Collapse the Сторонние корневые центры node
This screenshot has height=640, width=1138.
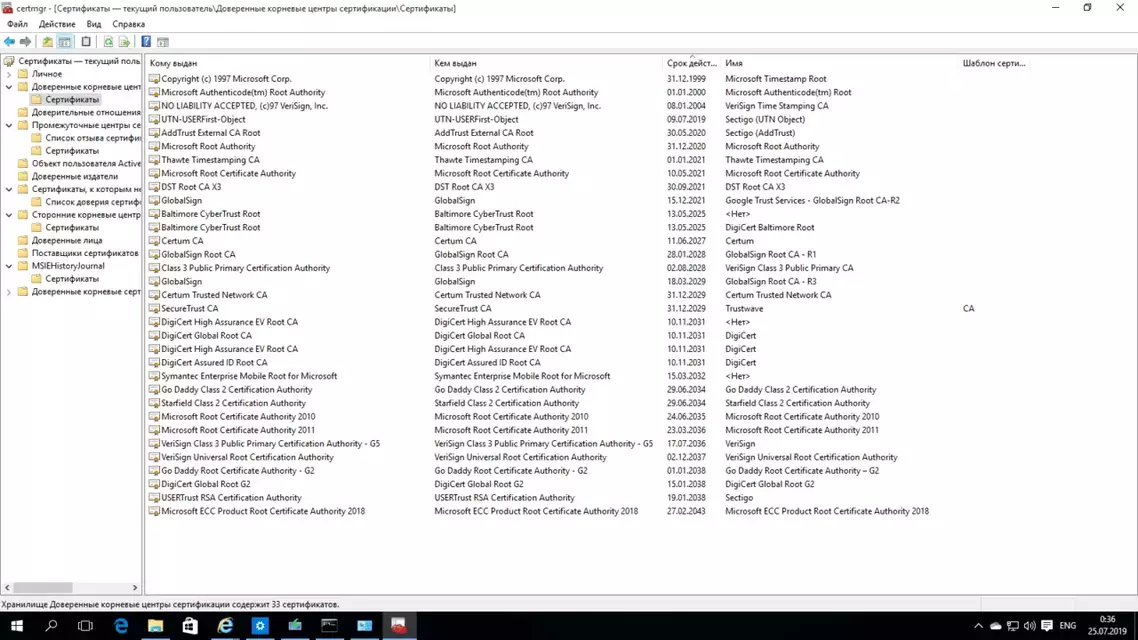coord(9,215)
